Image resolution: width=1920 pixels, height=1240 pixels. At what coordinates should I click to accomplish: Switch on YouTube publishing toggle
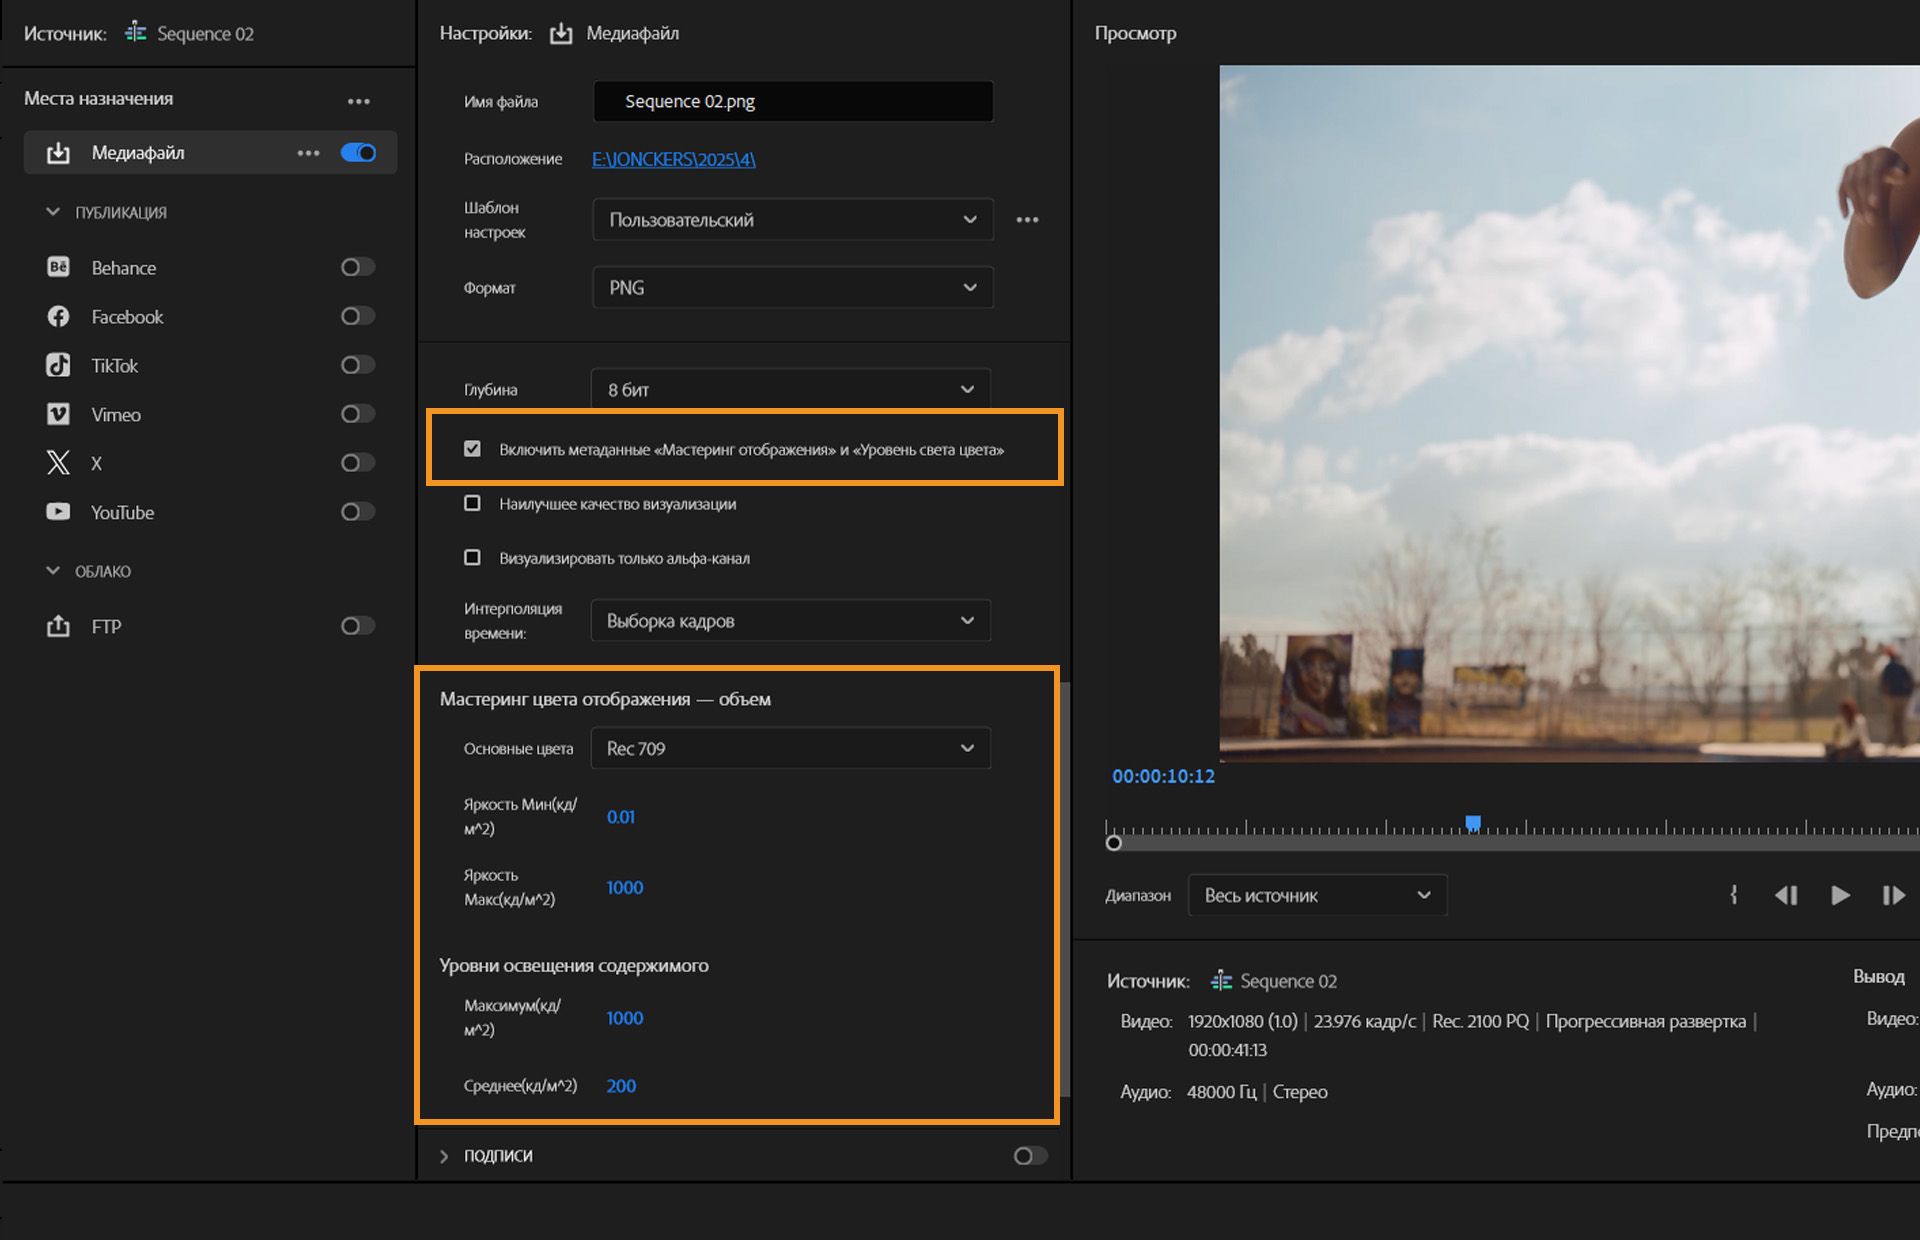[358, 511]
